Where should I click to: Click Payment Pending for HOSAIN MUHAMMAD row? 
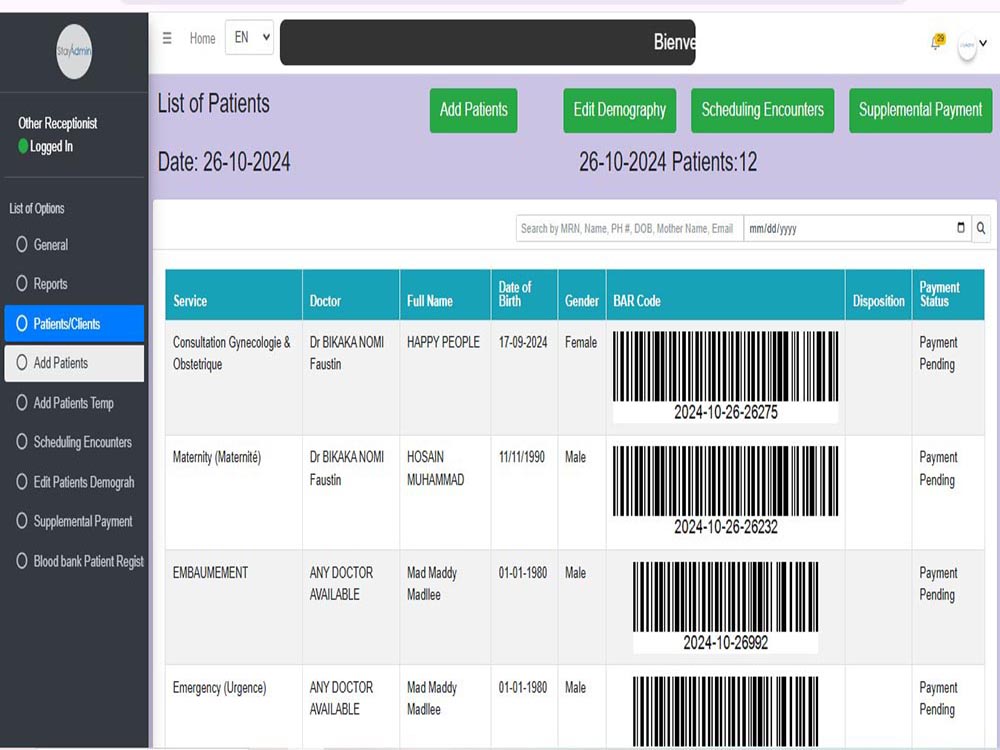pos(938,469)
